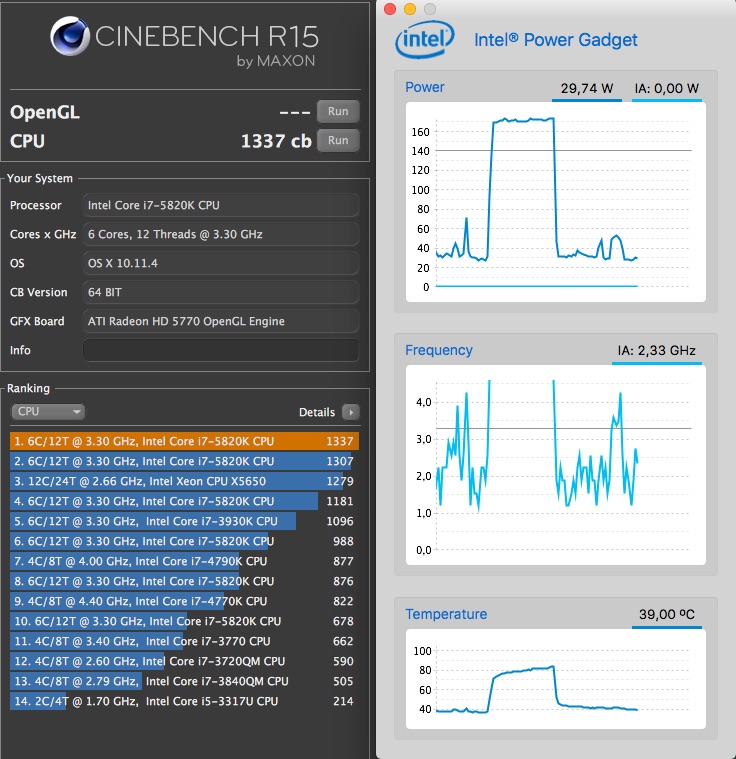Click the Power graph area

[555, 202]
